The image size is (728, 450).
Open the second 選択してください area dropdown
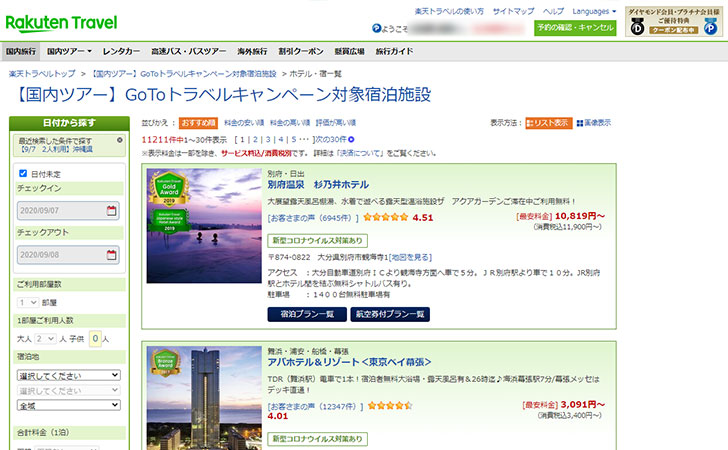click(69, 390)
